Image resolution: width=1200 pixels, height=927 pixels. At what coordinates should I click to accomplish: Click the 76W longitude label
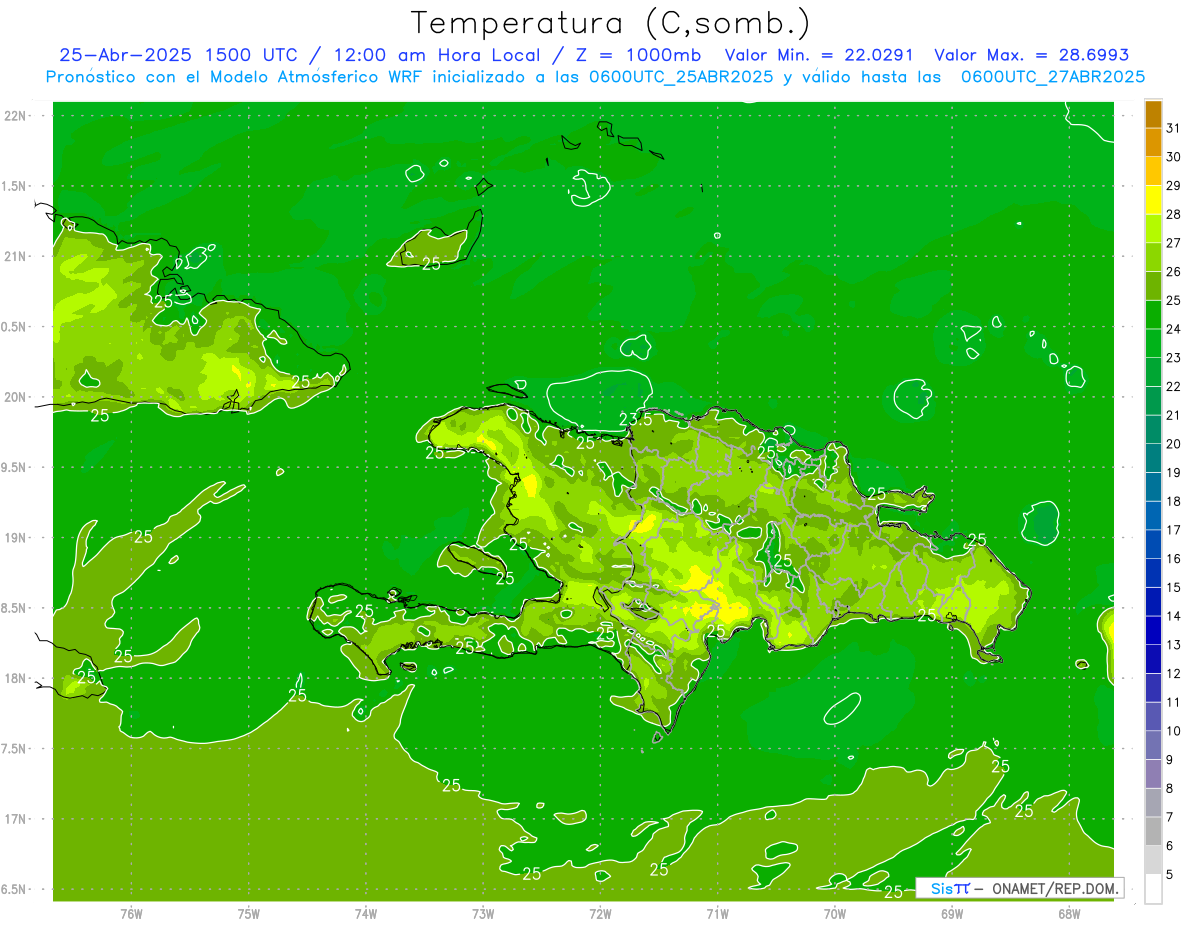pyautogui.click(x=131, y=914)
